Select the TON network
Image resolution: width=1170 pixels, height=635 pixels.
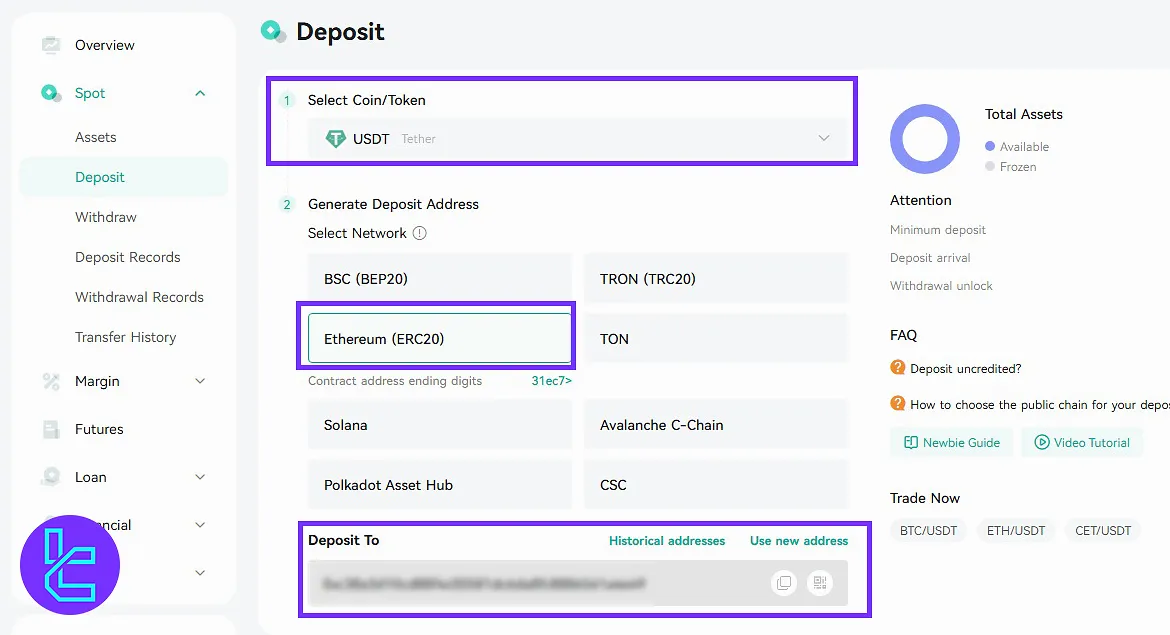point(716,339)
